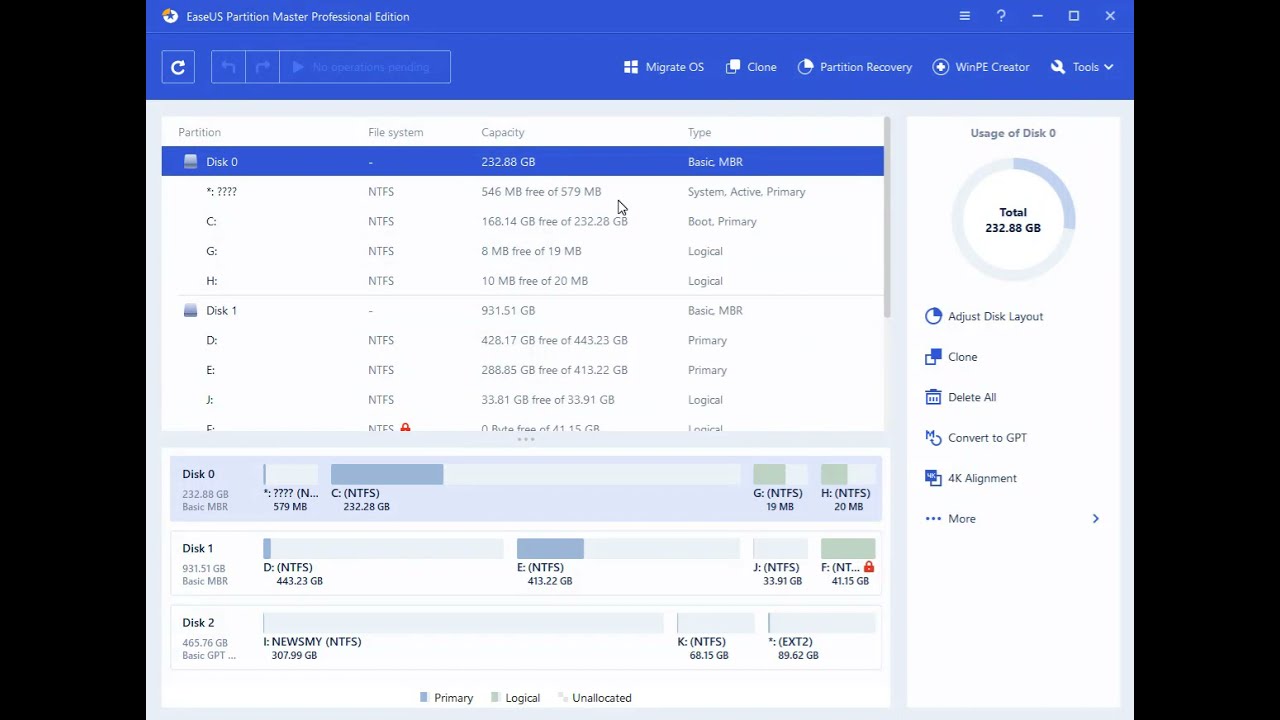This screenshot has height=720, width=1280.
Task: Select the Disk 0 row in partition list
Action: (522, 161)
